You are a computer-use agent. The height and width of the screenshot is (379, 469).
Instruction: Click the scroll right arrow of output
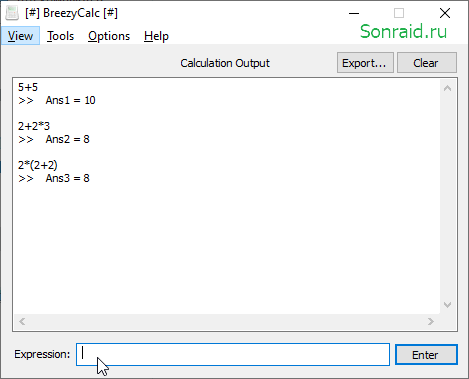click(x=431, y=321)
